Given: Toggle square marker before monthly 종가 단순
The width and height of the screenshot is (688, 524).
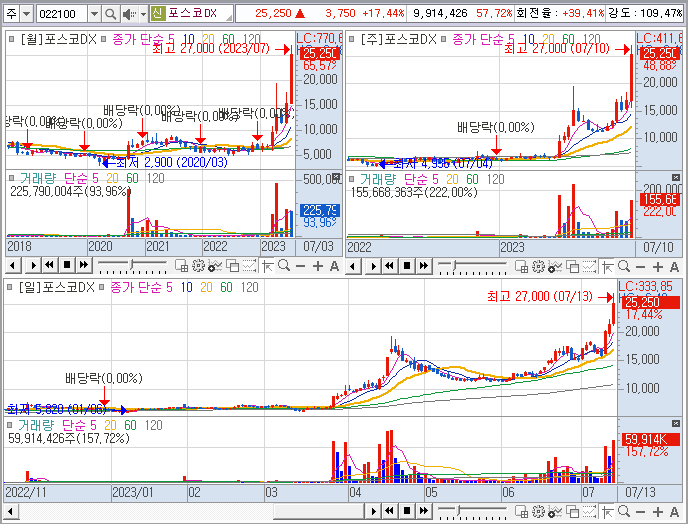Looking at the screenshot, I should point(104,39).
